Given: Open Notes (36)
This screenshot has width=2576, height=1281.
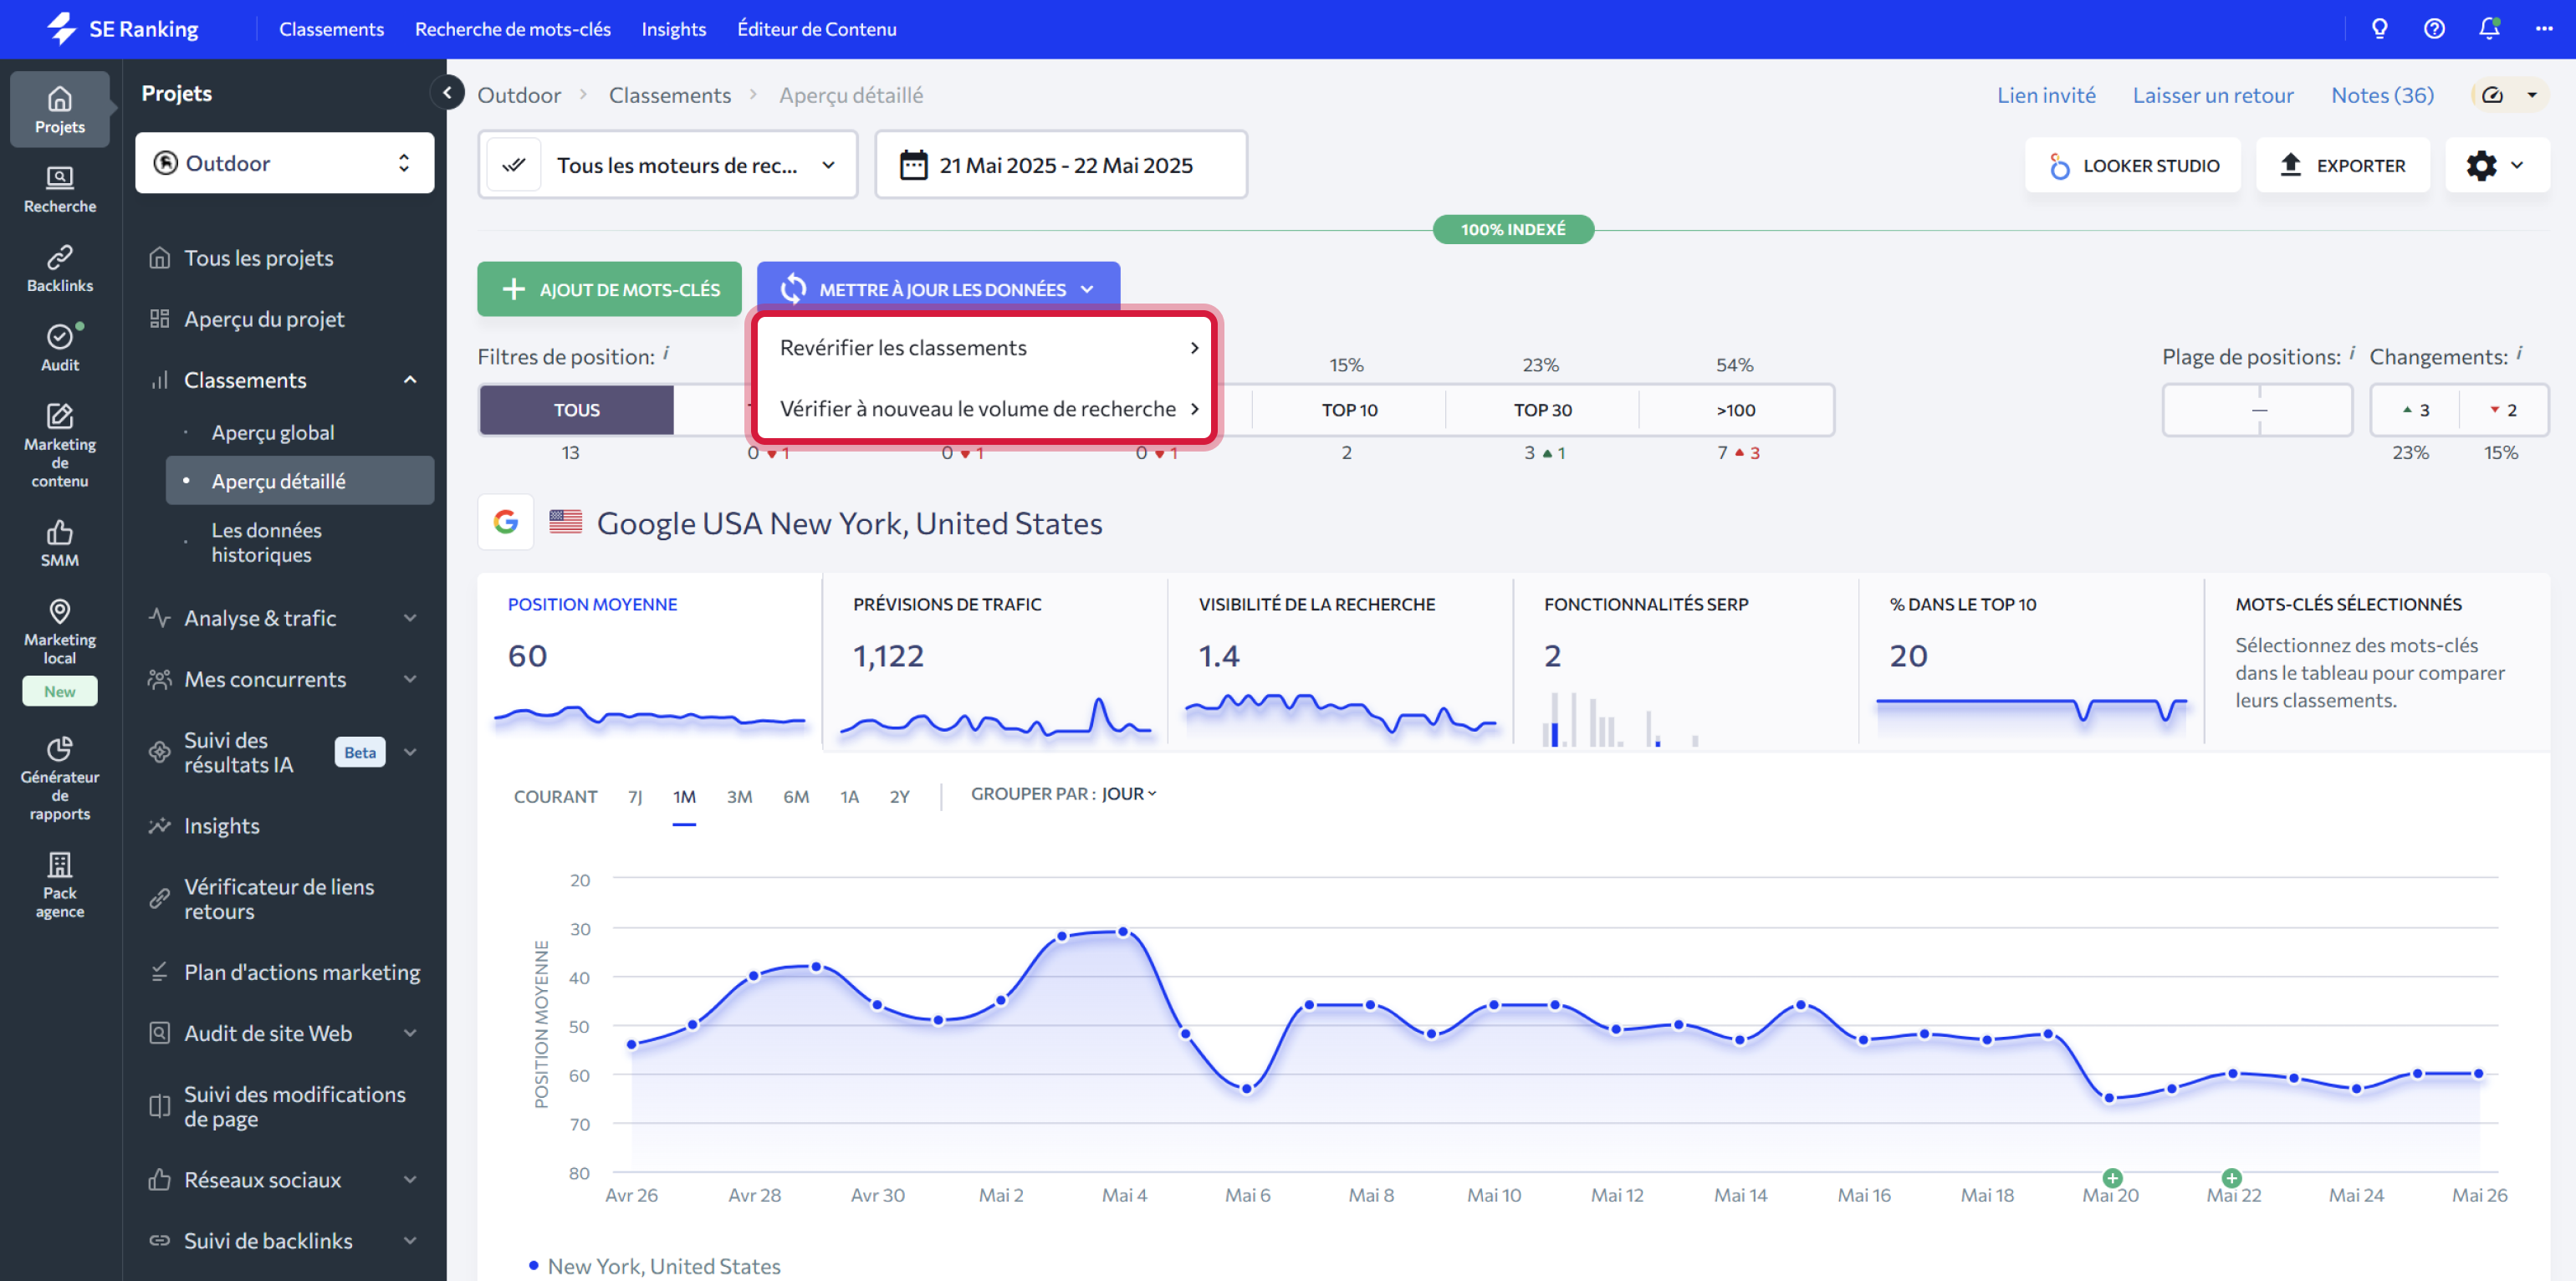Looking at the screenshot, I should (x=2382, y=95).
